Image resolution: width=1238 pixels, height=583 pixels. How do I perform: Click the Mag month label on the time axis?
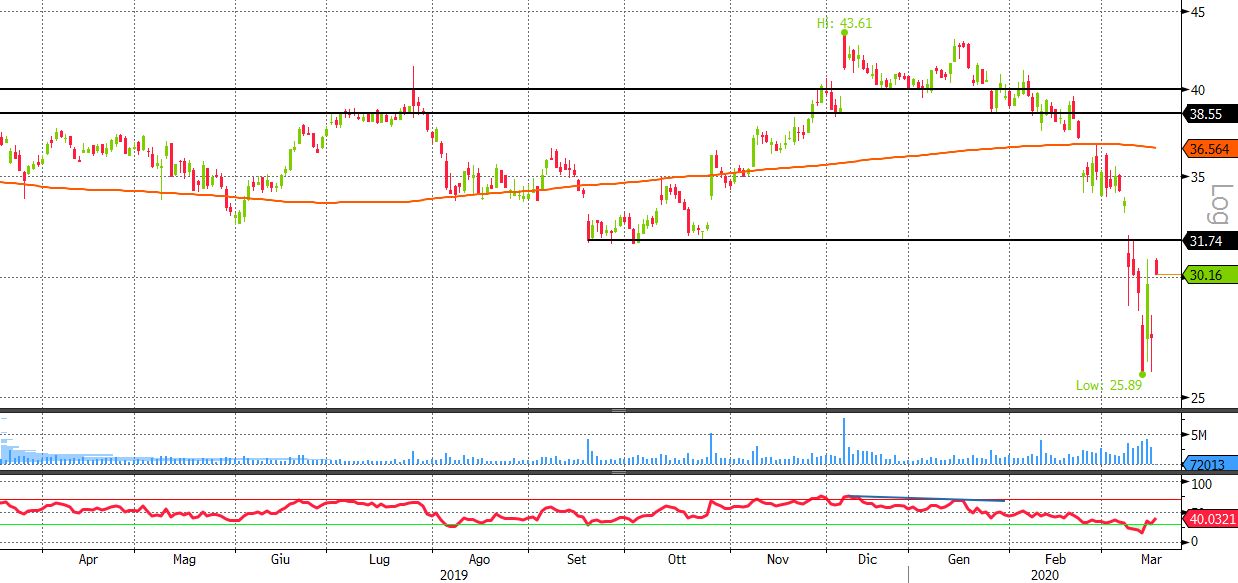(x=185, y=562)
